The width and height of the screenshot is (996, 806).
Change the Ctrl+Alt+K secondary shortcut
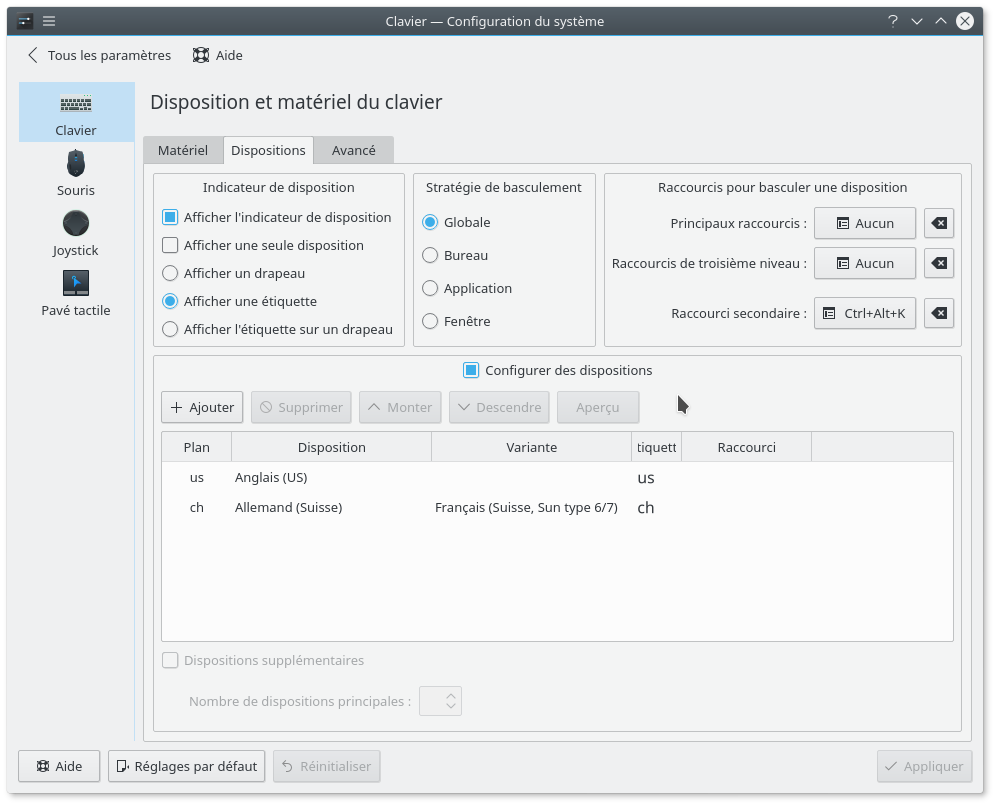tap(865, 313)
